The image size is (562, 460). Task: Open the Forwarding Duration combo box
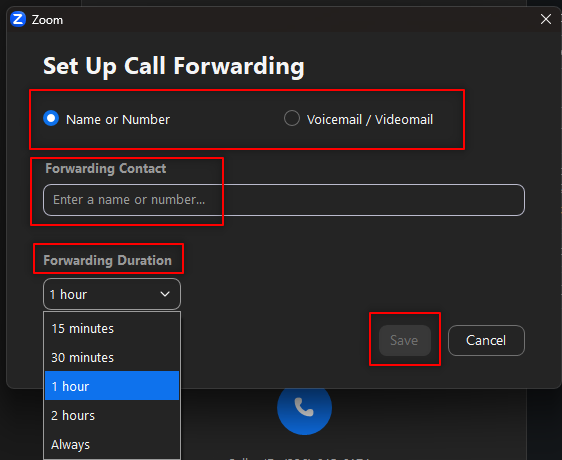[x=112, y=294]
